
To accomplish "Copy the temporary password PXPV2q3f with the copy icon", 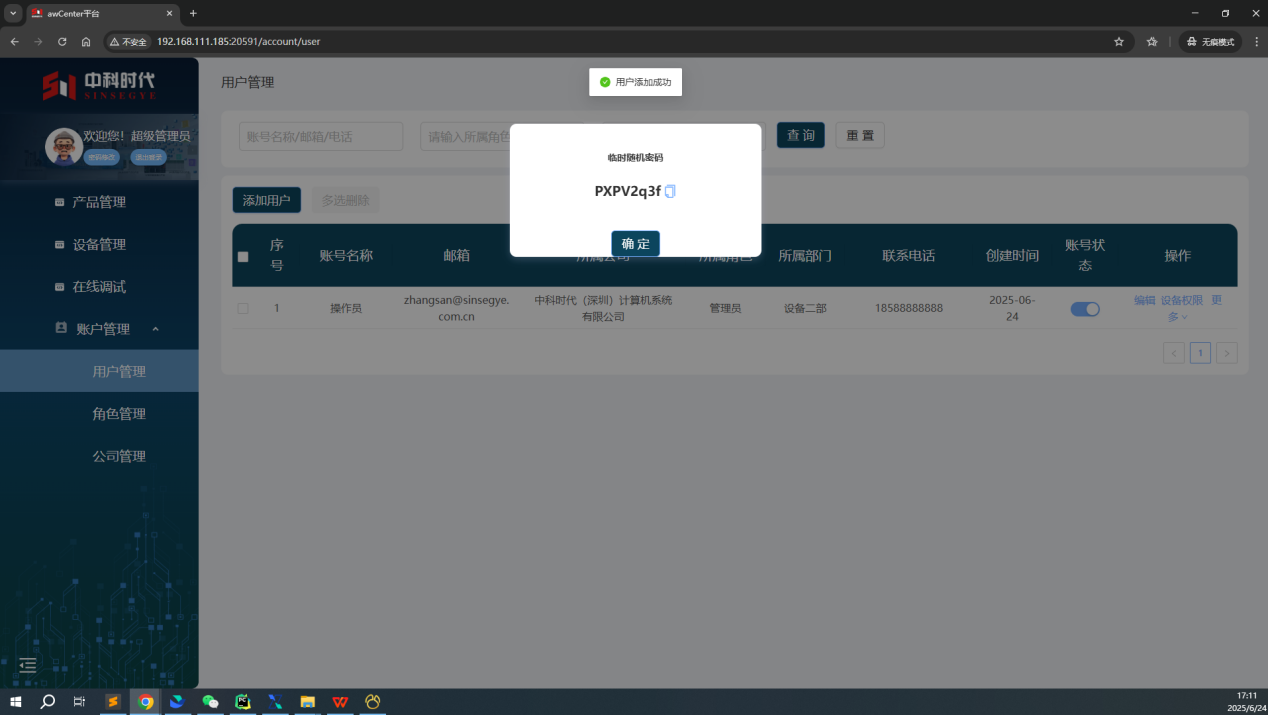I will 670,191.
